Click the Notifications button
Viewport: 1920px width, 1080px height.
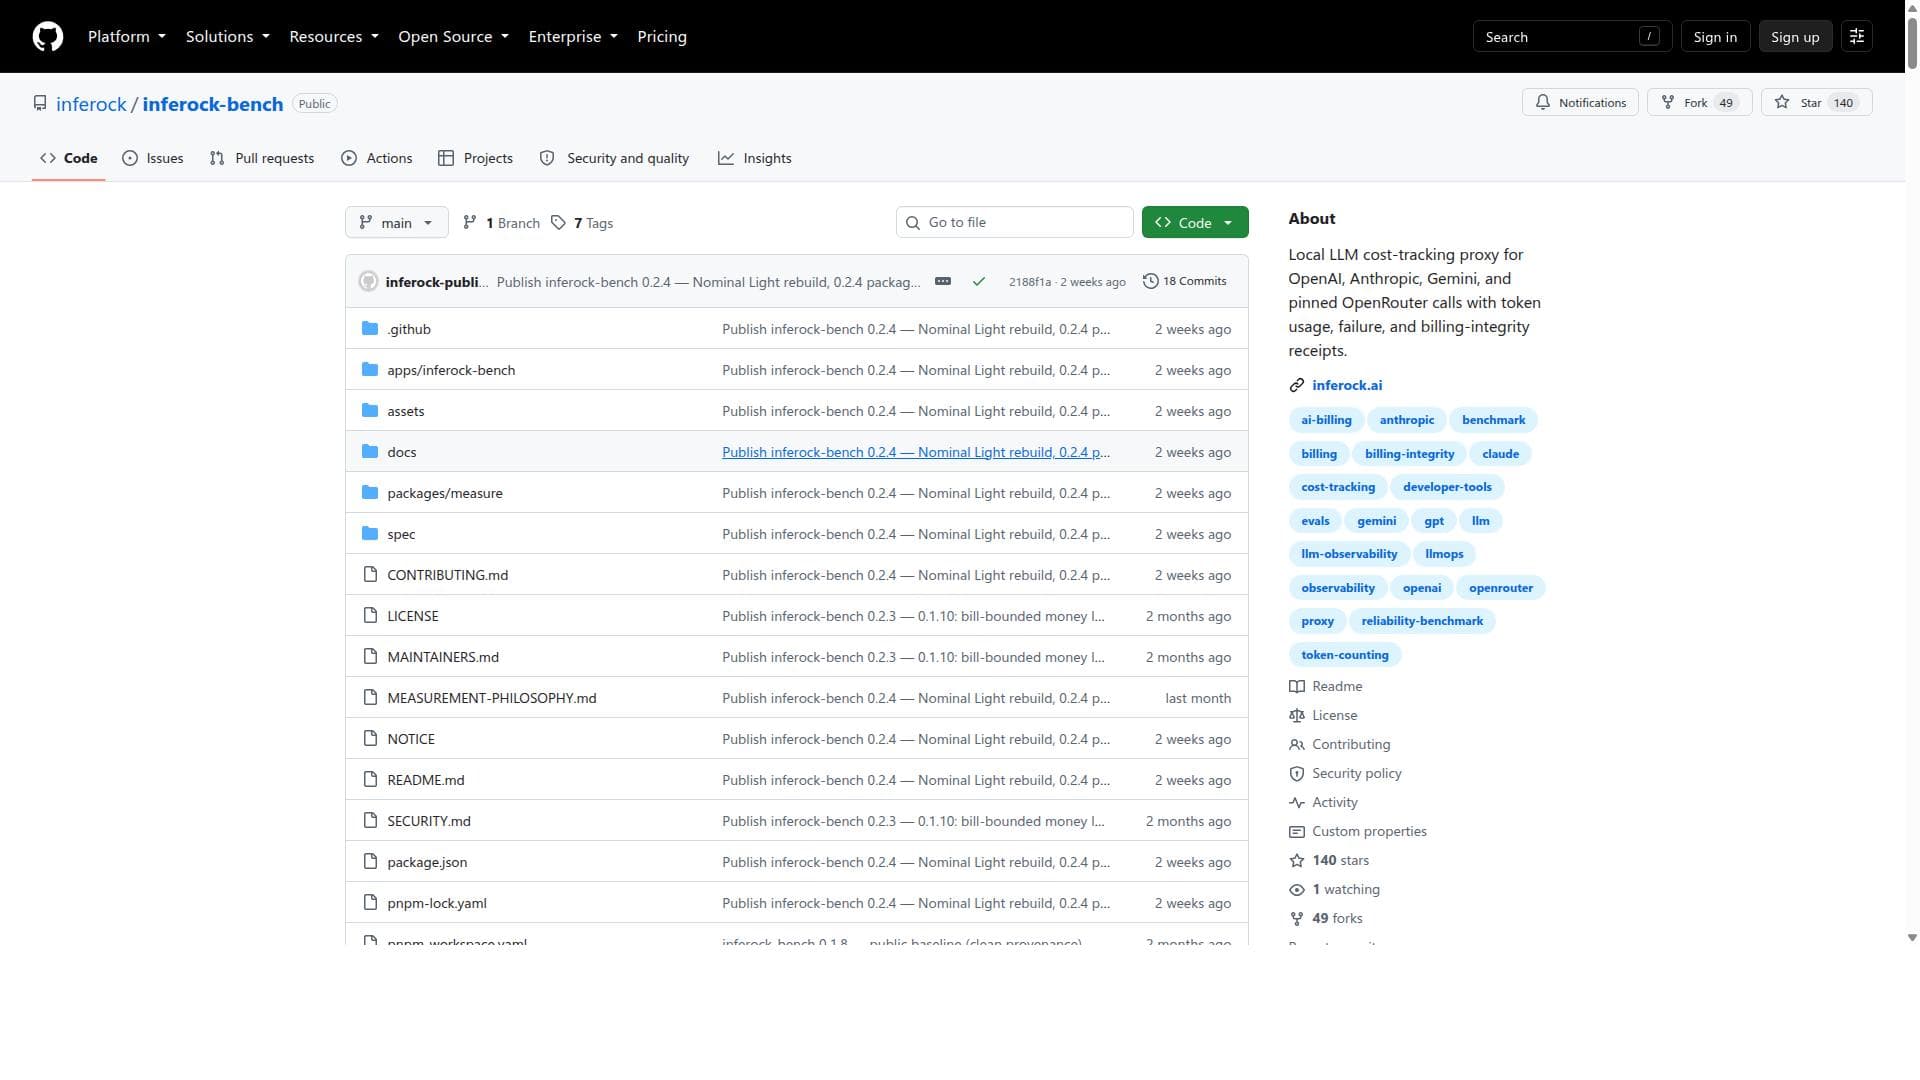click(1580, 103)
